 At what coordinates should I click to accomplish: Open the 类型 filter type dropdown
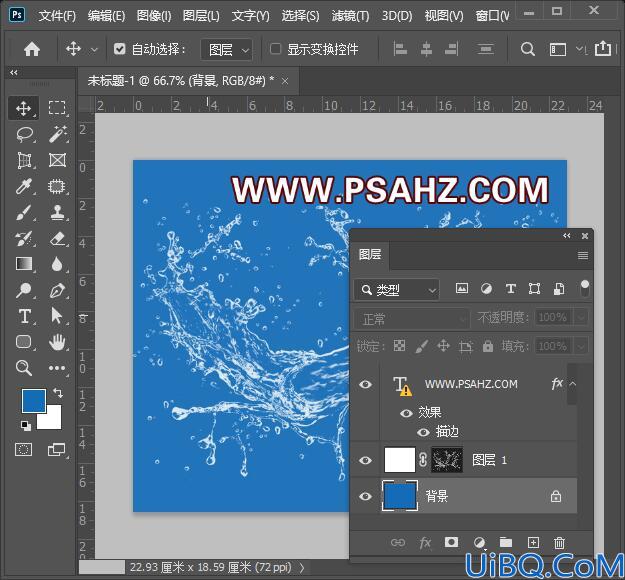396,290
